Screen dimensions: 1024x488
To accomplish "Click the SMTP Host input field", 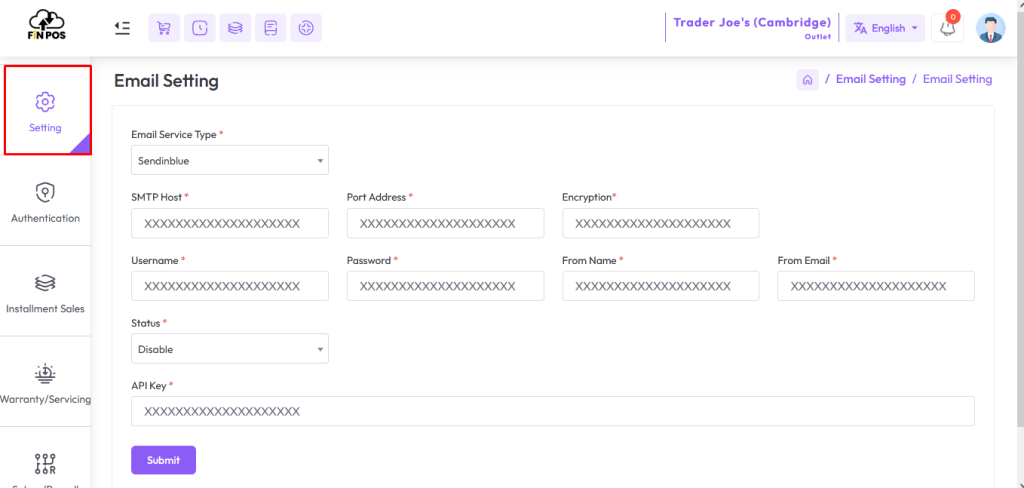I will point(230,223).
